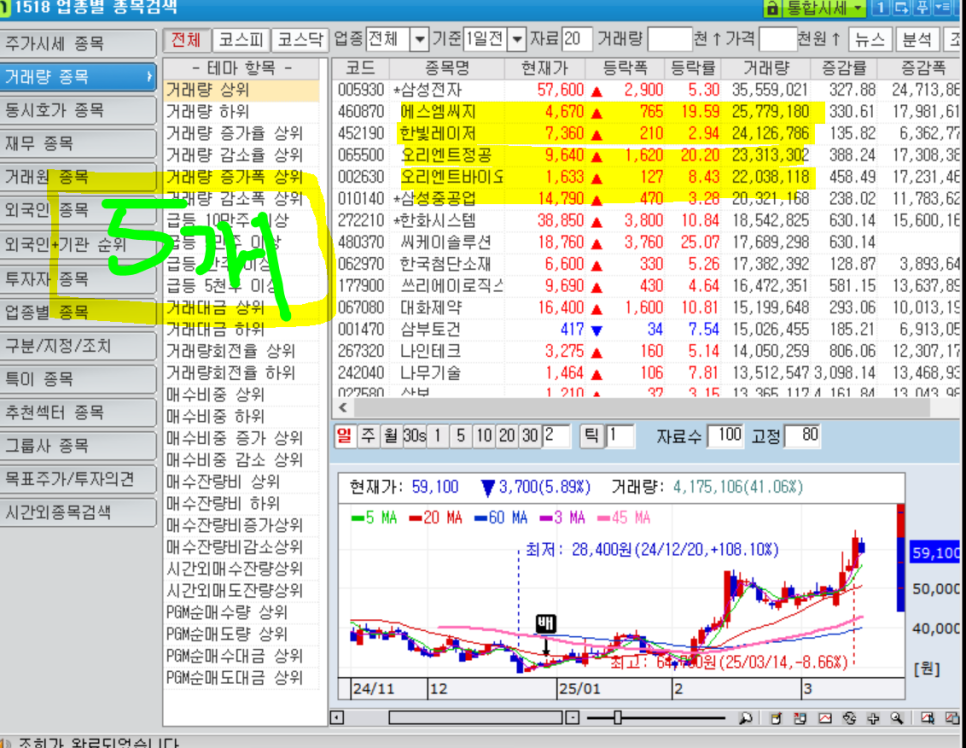Click the stock table horizontal scrollbar
The height and width of the screenshot is (748, 966).
click(x=641, y=407)
